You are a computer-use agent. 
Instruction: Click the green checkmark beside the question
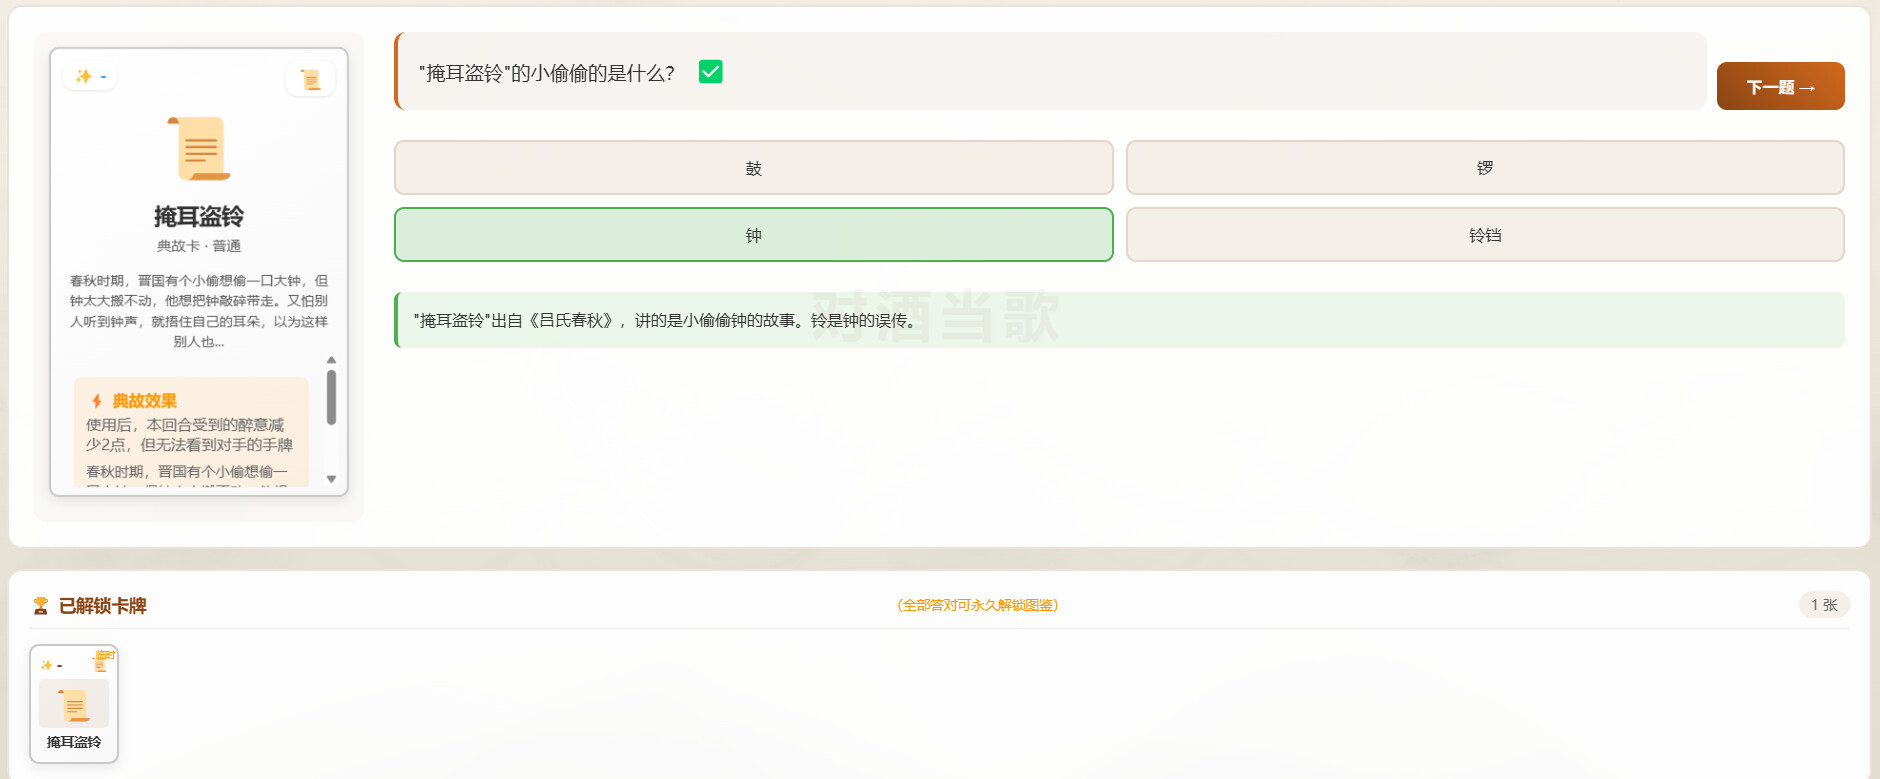(x=710, y=72)
